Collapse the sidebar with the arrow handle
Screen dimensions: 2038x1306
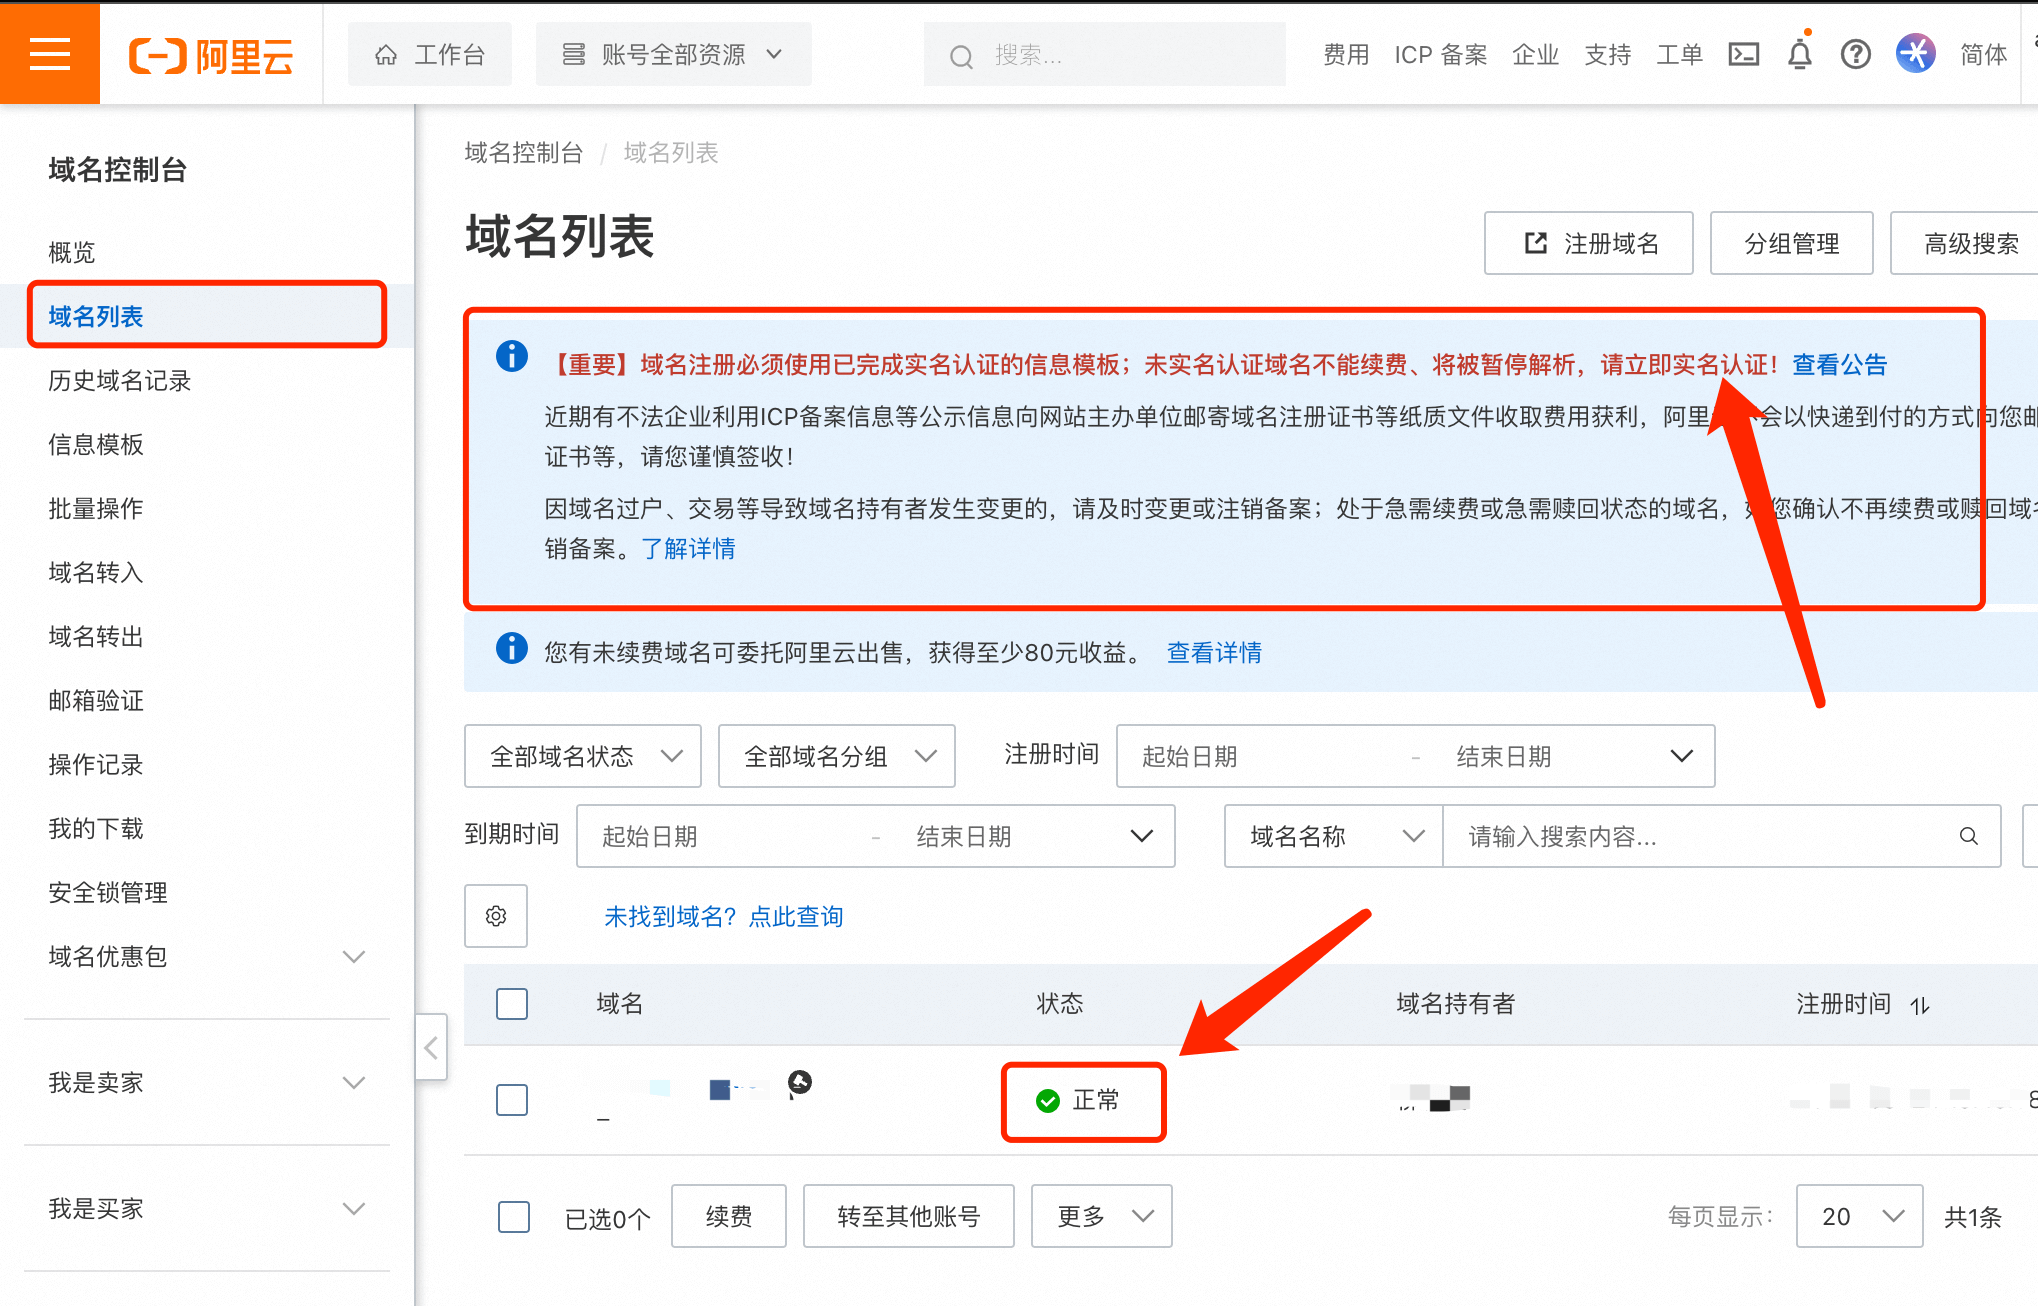click(x=431, y=1047)
